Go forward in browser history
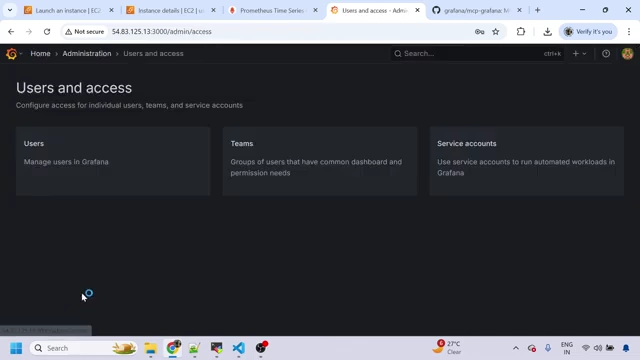 29,31
